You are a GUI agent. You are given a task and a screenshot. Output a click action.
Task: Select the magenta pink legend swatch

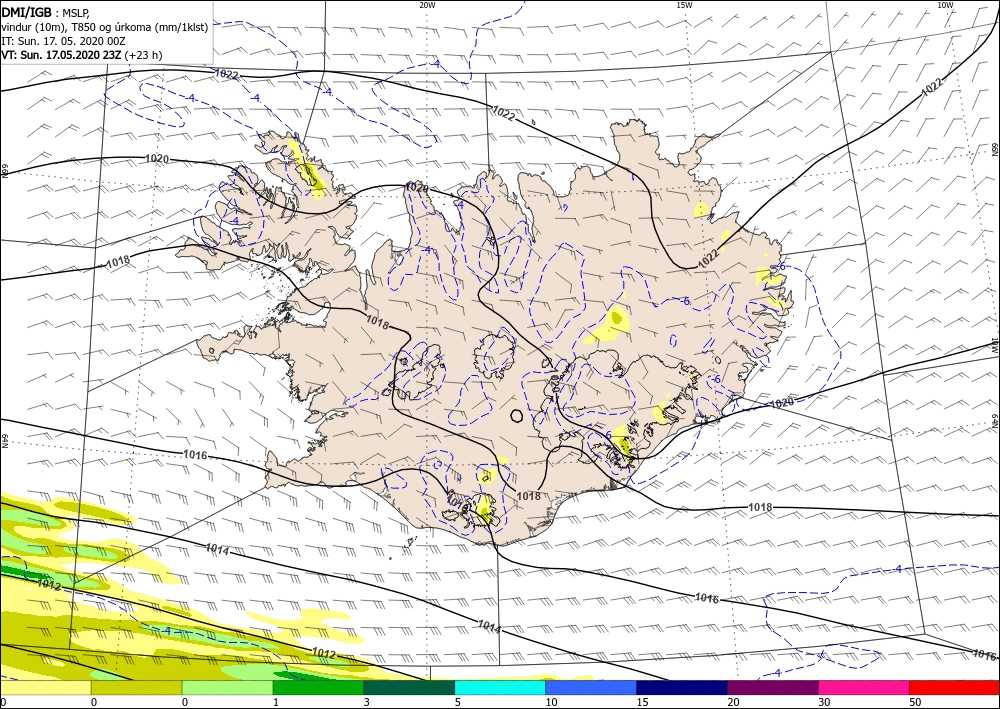click(x=864, y=688)
